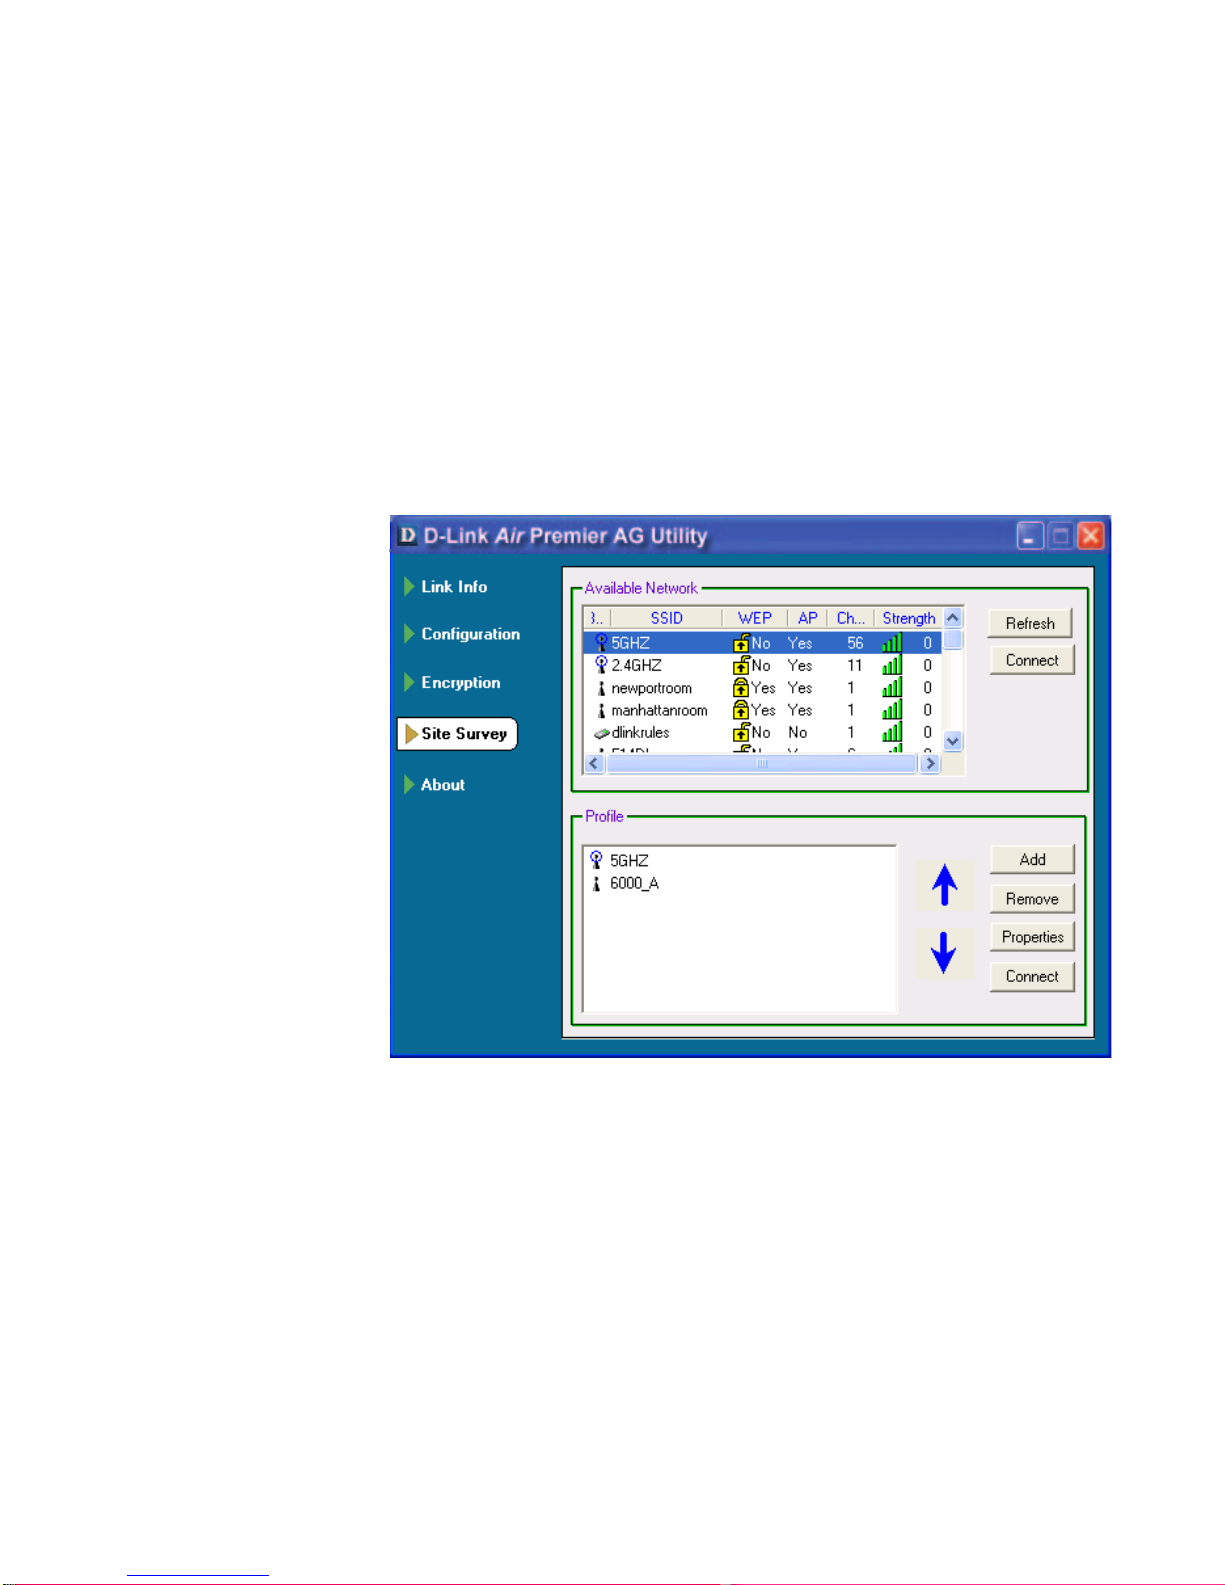Select the 2.4GHZ network name
This screenshot has height=1585, width=1225.
pyautogui.click(x=637, y=666)
